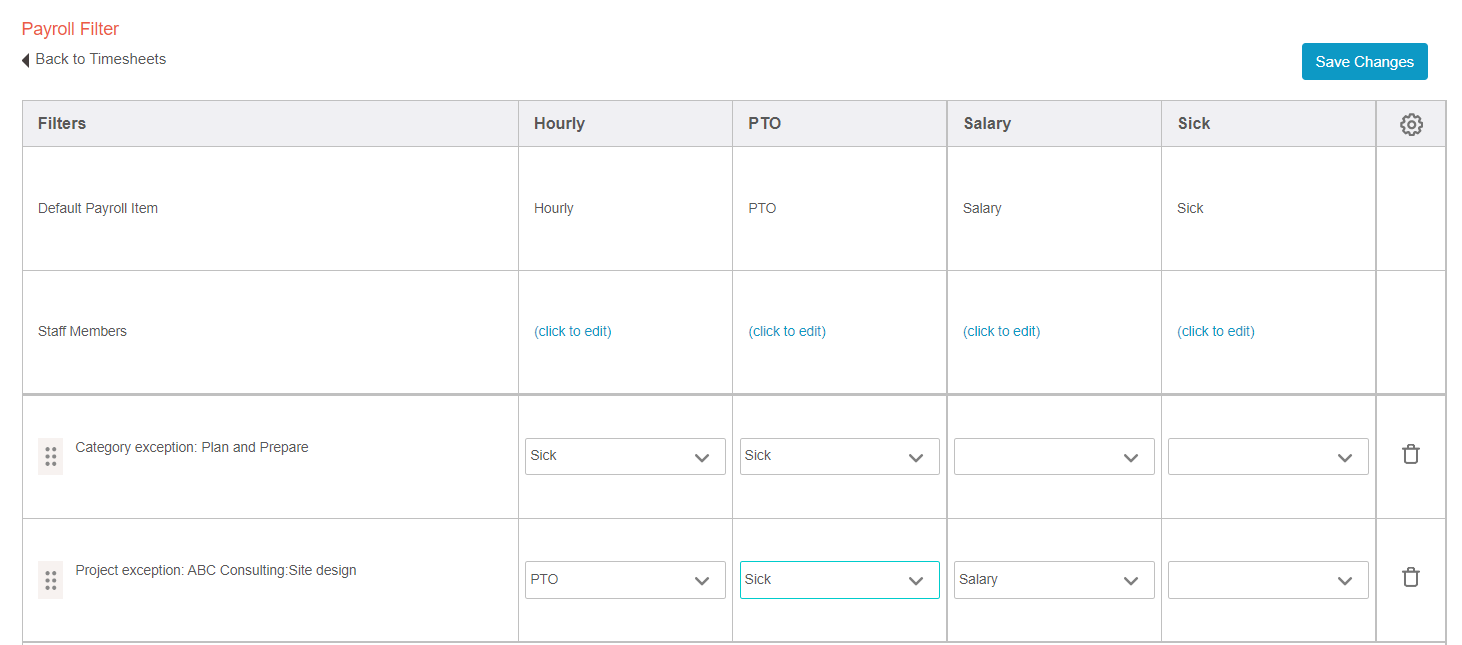Click the Save Changes button
This screenshot has height=645, width=1462.
(x=1364, y=62)
